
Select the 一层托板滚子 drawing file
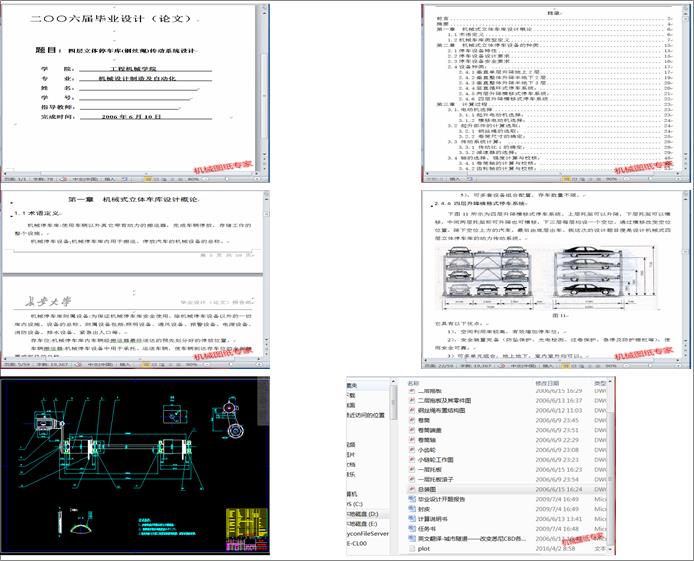(436, 480)
